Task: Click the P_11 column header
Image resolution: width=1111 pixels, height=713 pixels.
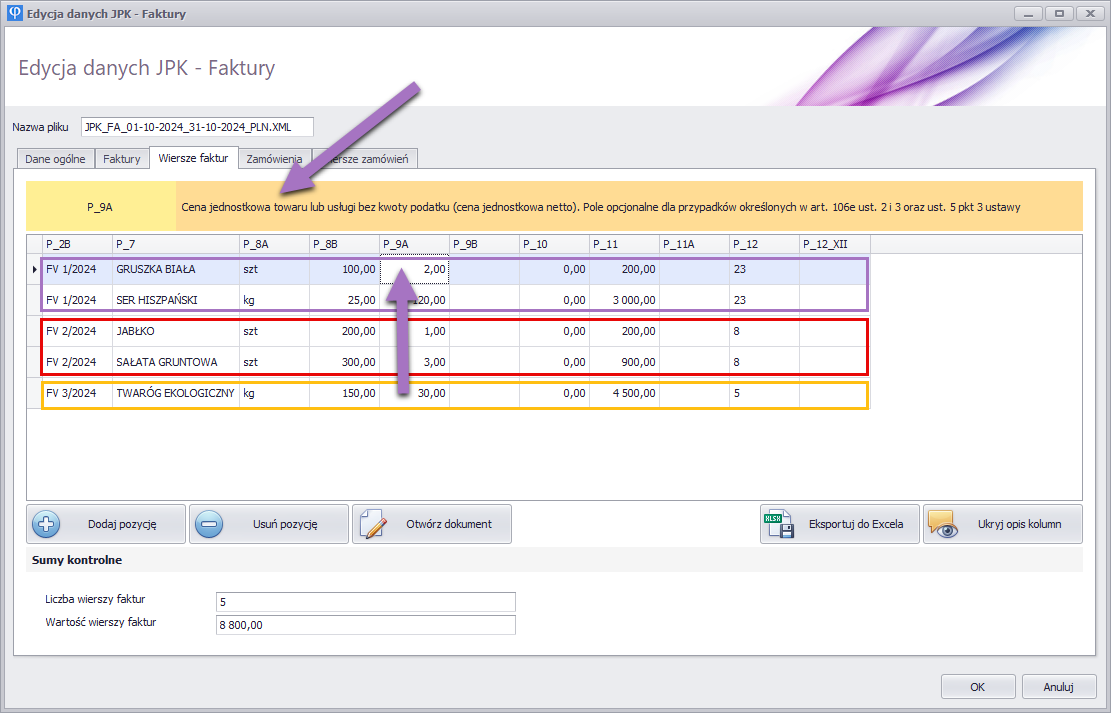Action: (624, 244)
